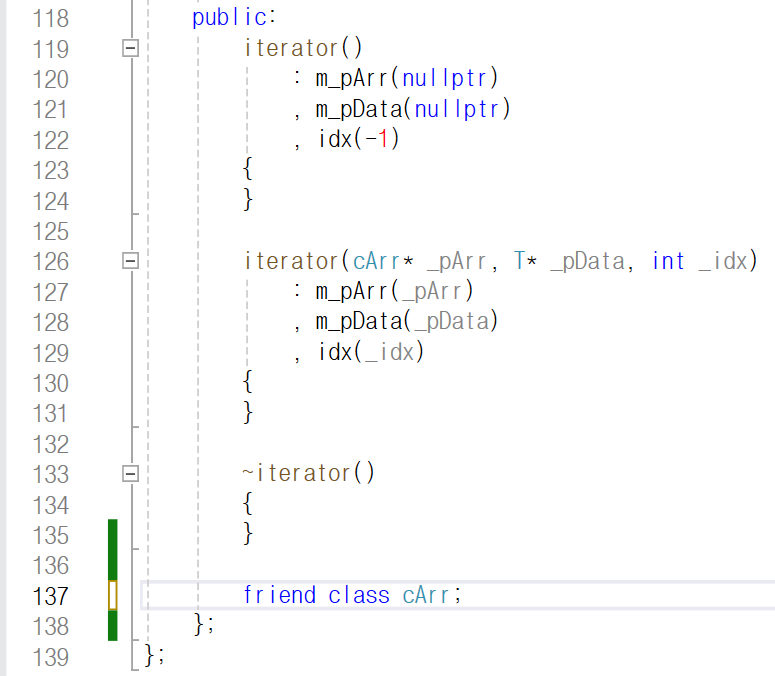Collapse the ~iterator() destructor at line 133
This screenshot has width=775, height=676.
[x=130, y=473]
